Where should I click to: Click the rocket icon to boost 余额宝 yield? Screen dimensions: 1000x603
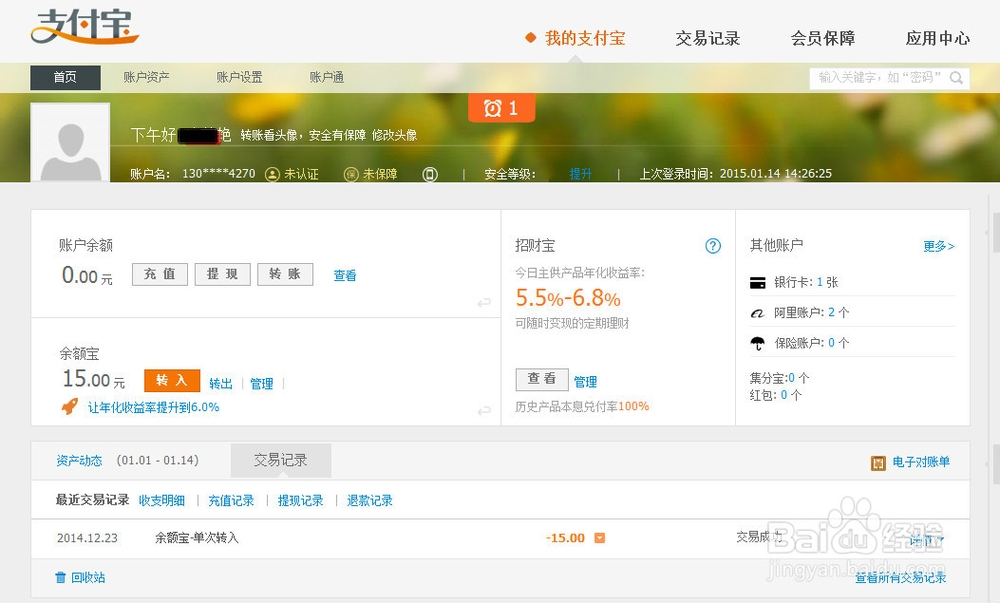click(68, 406)
